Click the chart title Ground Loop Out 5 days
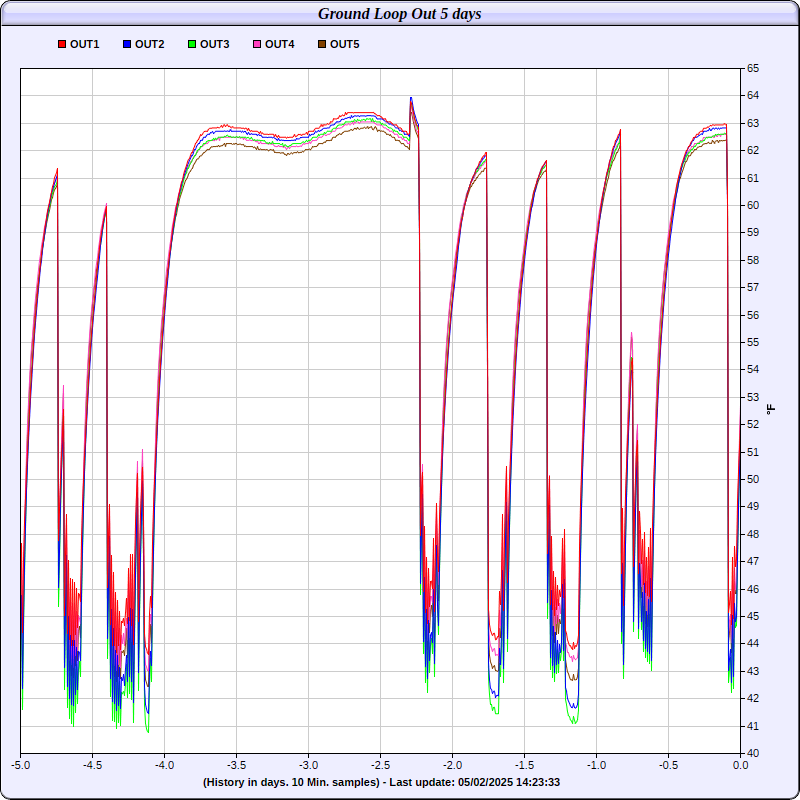This screenshot has height=800, width=800. pyautogui.click(x=399, y=14)
